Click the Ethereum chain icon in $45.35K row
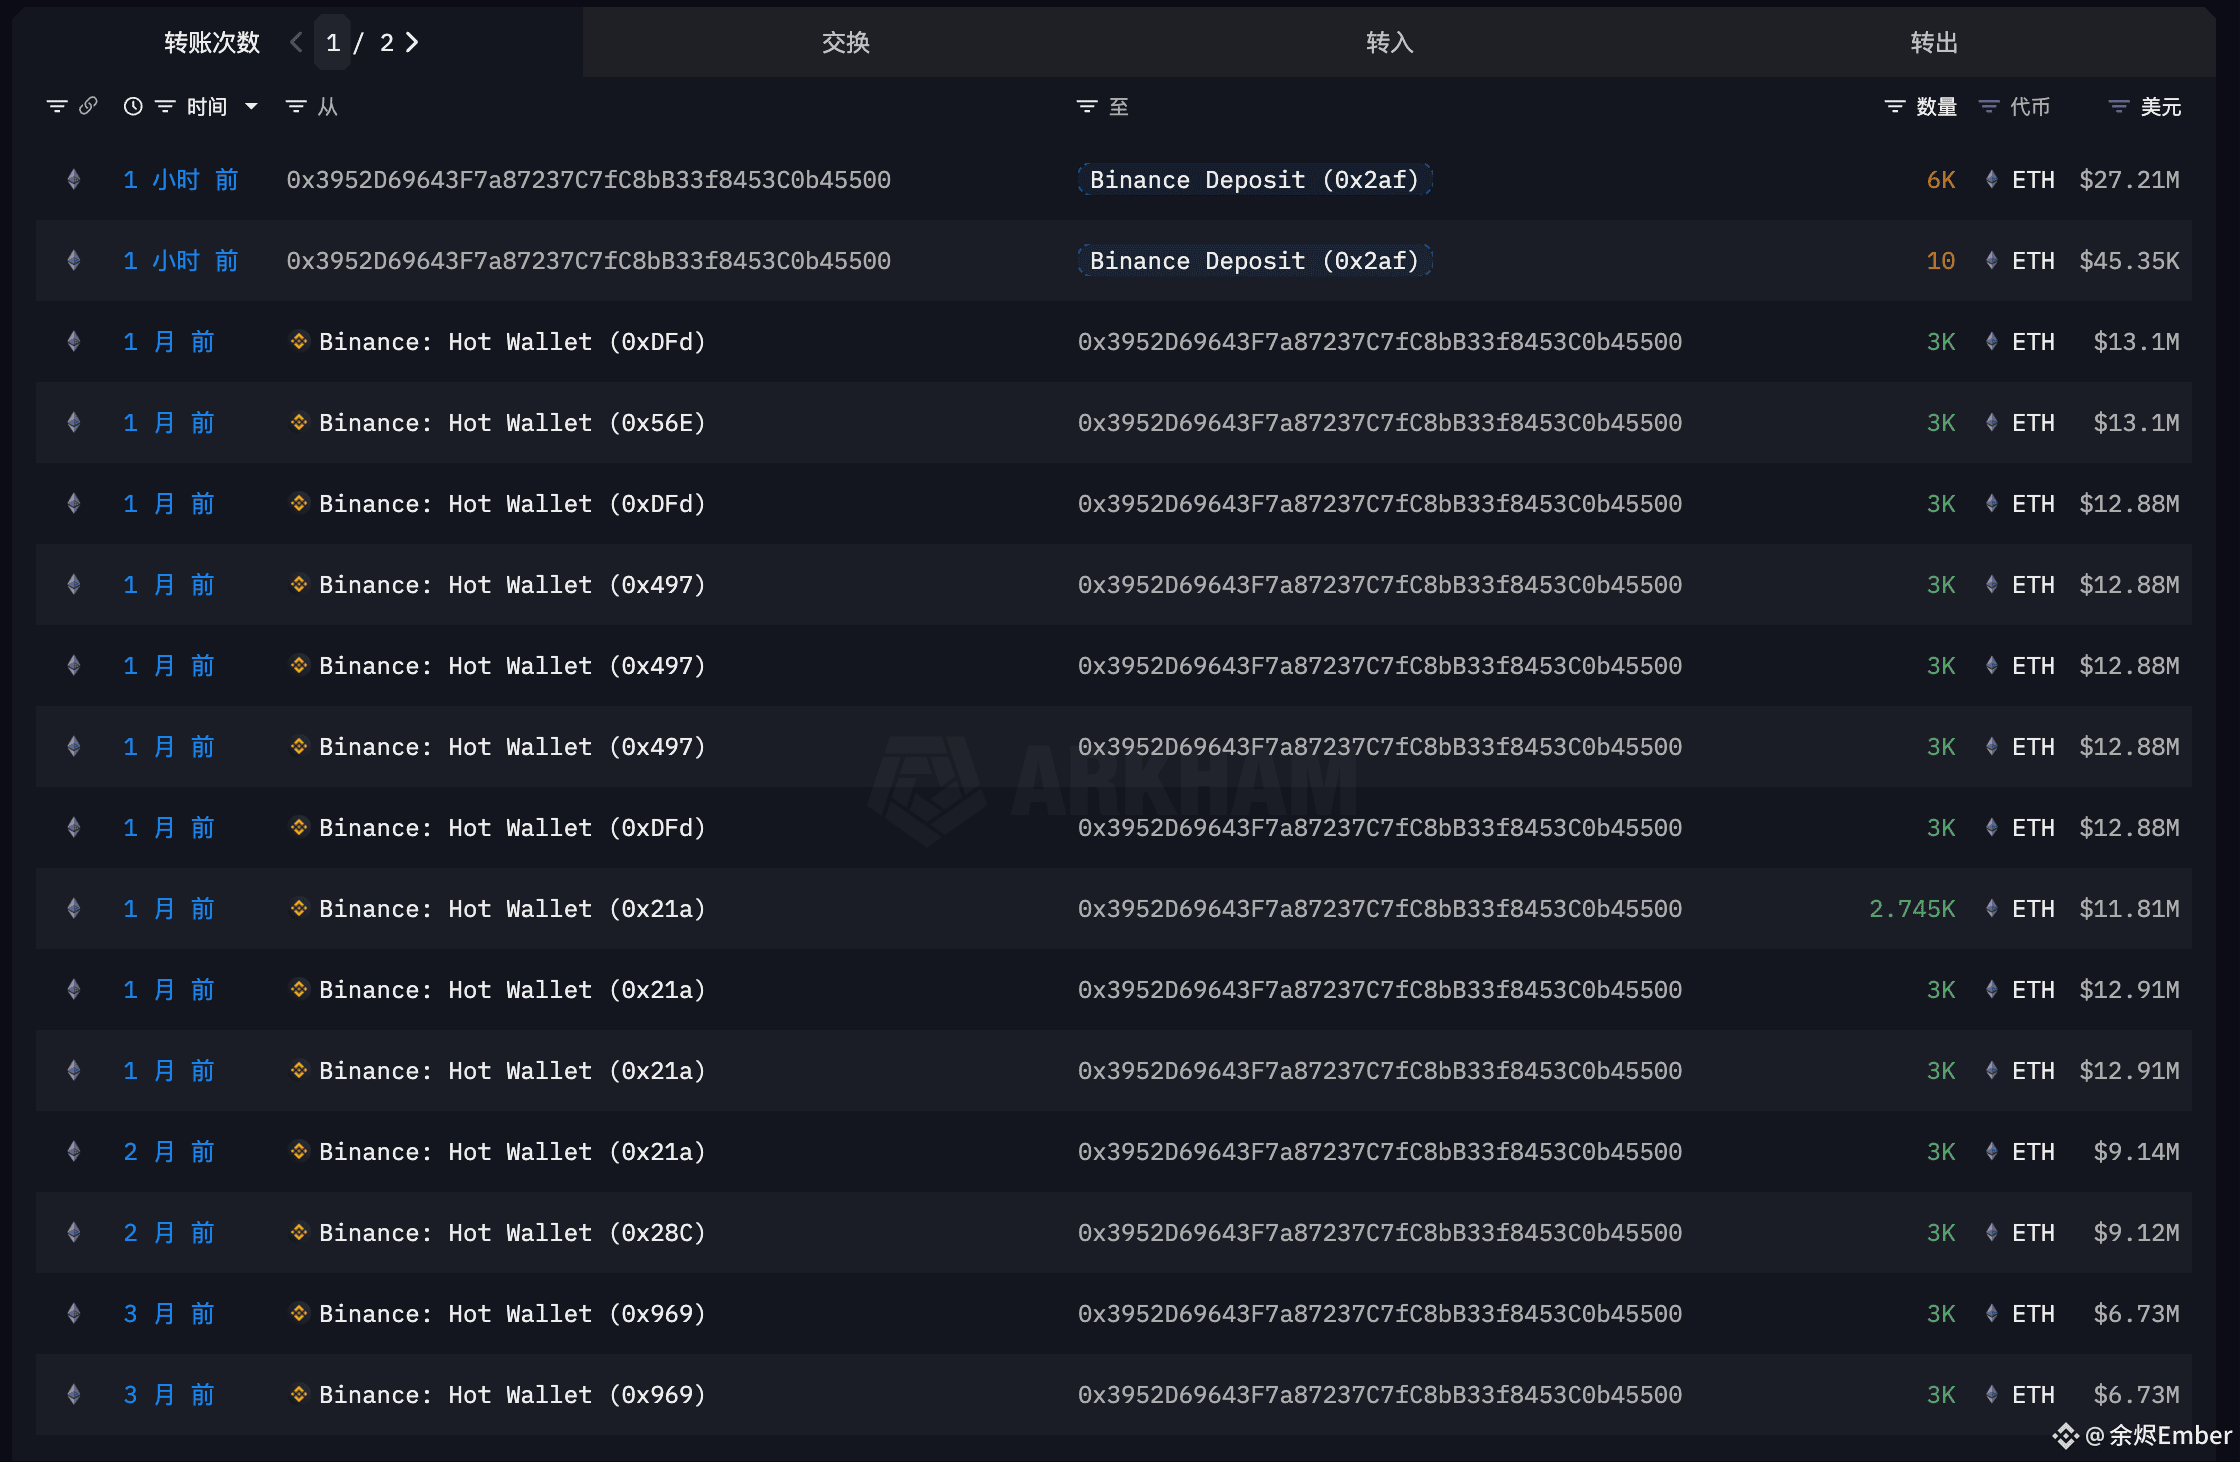The image size is (2240, 1462). click(x=73, y=260)
